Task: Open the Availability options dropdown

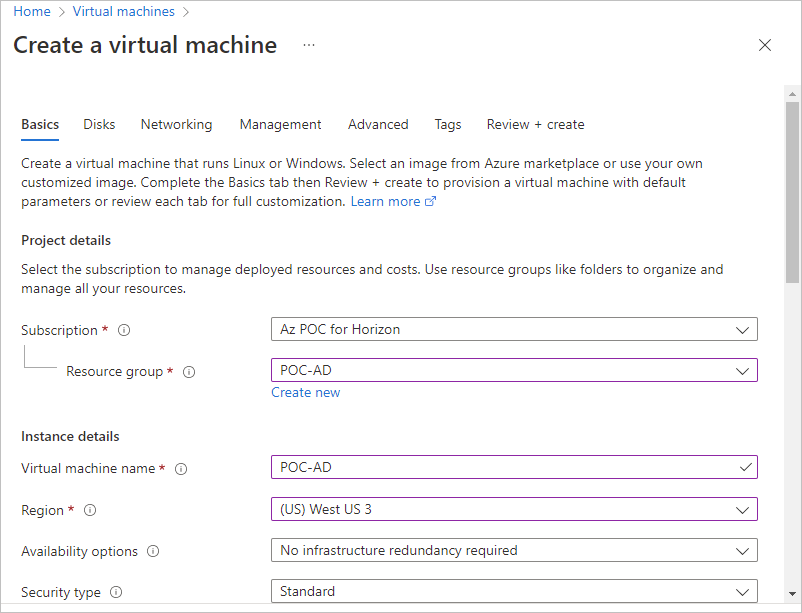Action: click(x=514, y=550)
